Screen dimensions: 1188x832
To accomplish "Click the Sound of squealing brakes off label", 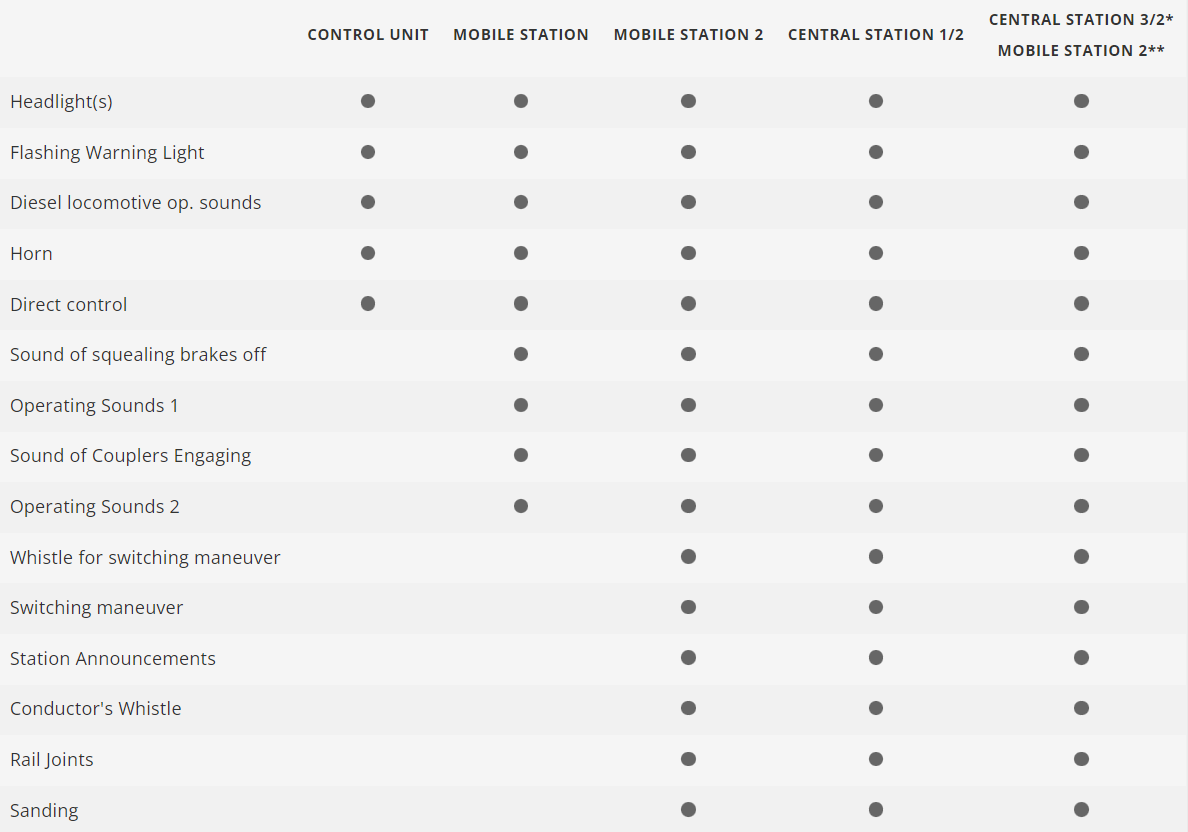I will 138,355.
